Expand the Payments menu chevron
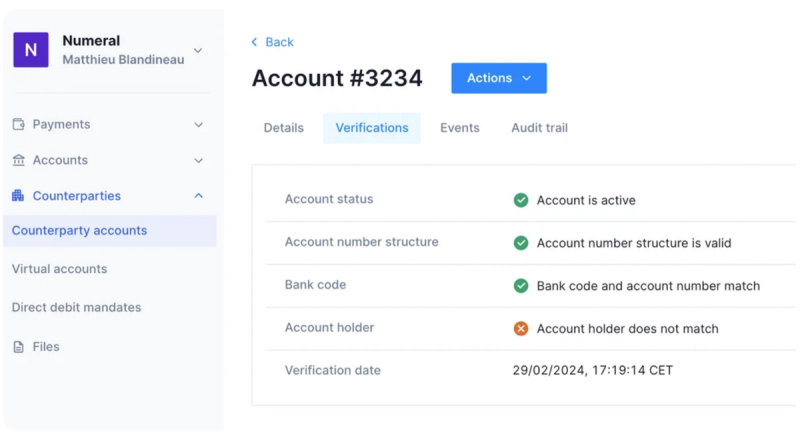Viewport: 800px width, 445px height. 198,125
